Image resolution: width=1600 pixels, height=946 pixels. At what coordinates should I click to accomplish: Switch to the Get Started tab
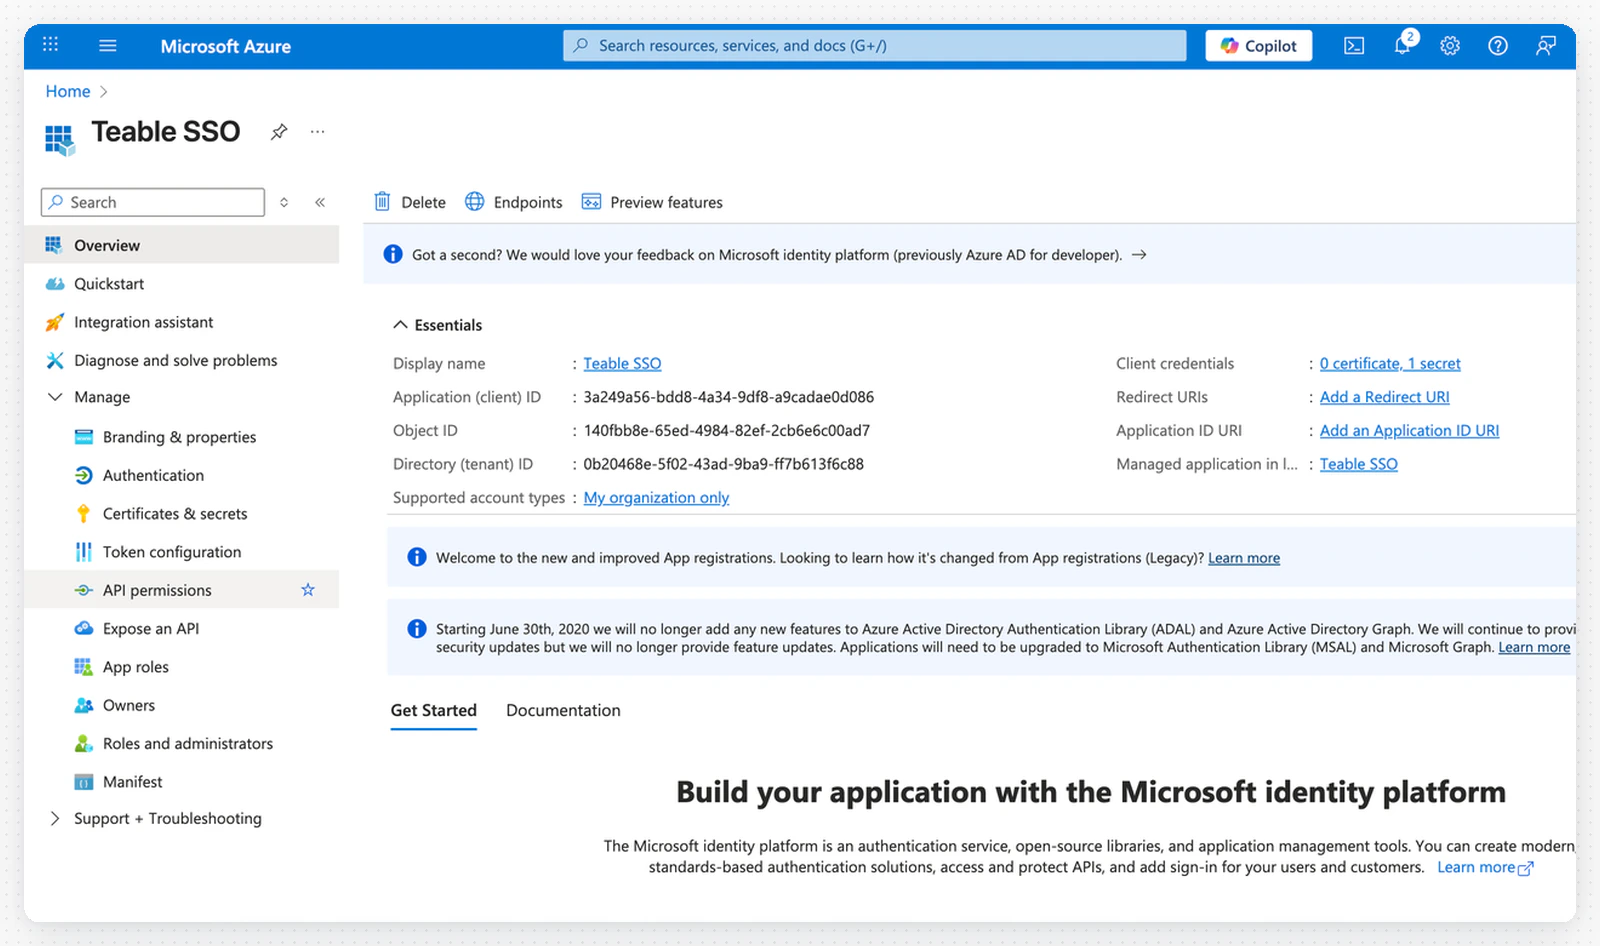[x=434, y=711]
